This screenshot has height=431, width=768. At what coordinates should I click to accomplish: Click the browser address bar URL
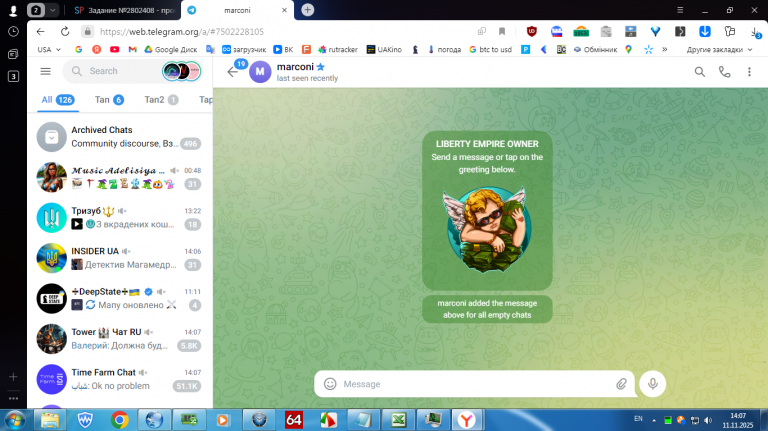pyautogui.click(x=182, y=32)
